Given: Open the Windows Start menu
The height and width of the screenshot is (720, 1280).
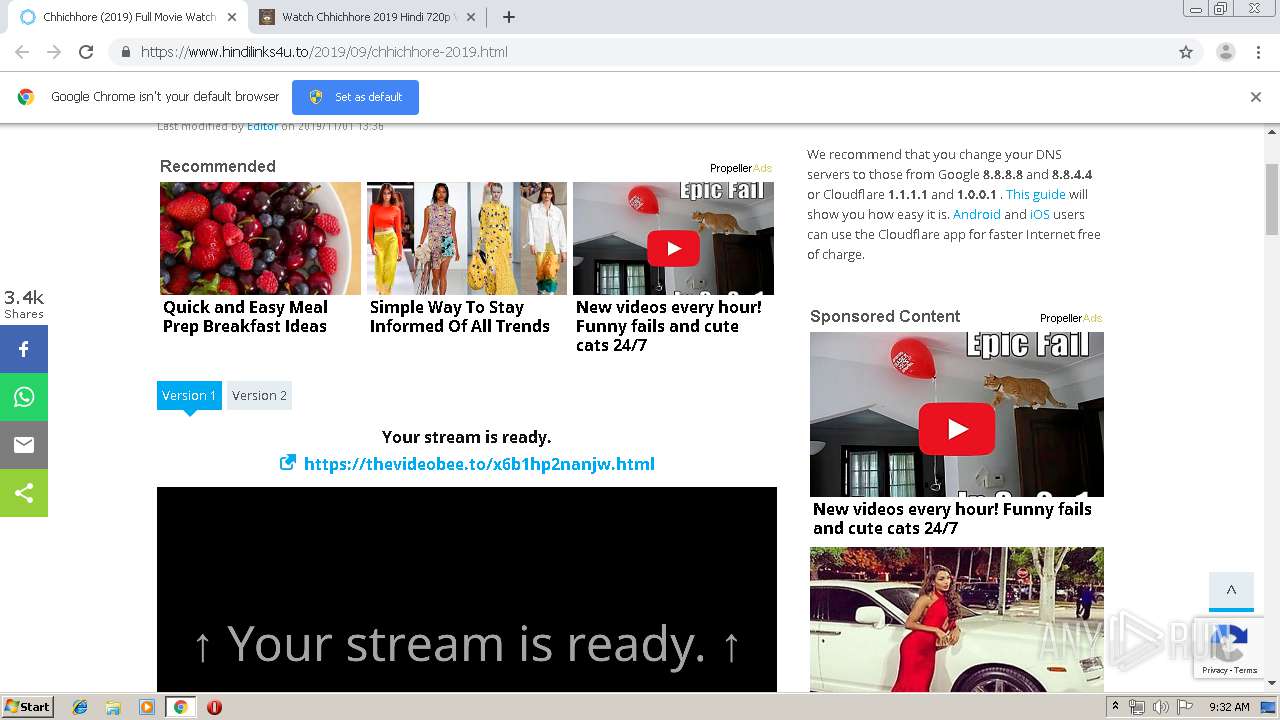Looking at the screenshot, I should [x=28, y=707].
